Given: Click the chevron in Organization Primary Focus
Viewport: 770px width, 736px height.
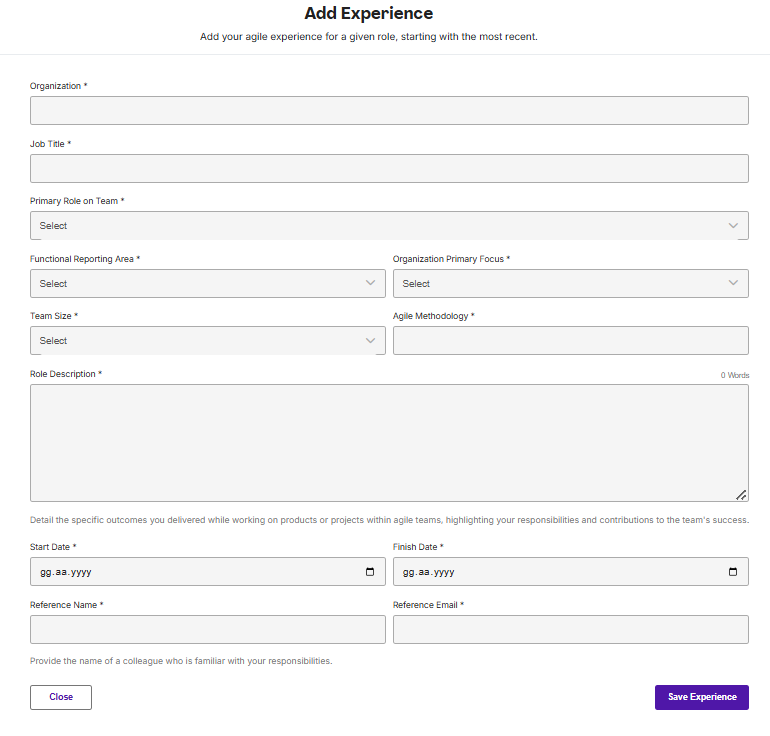Looking at the screenshot, I should (x=733, y=284).
